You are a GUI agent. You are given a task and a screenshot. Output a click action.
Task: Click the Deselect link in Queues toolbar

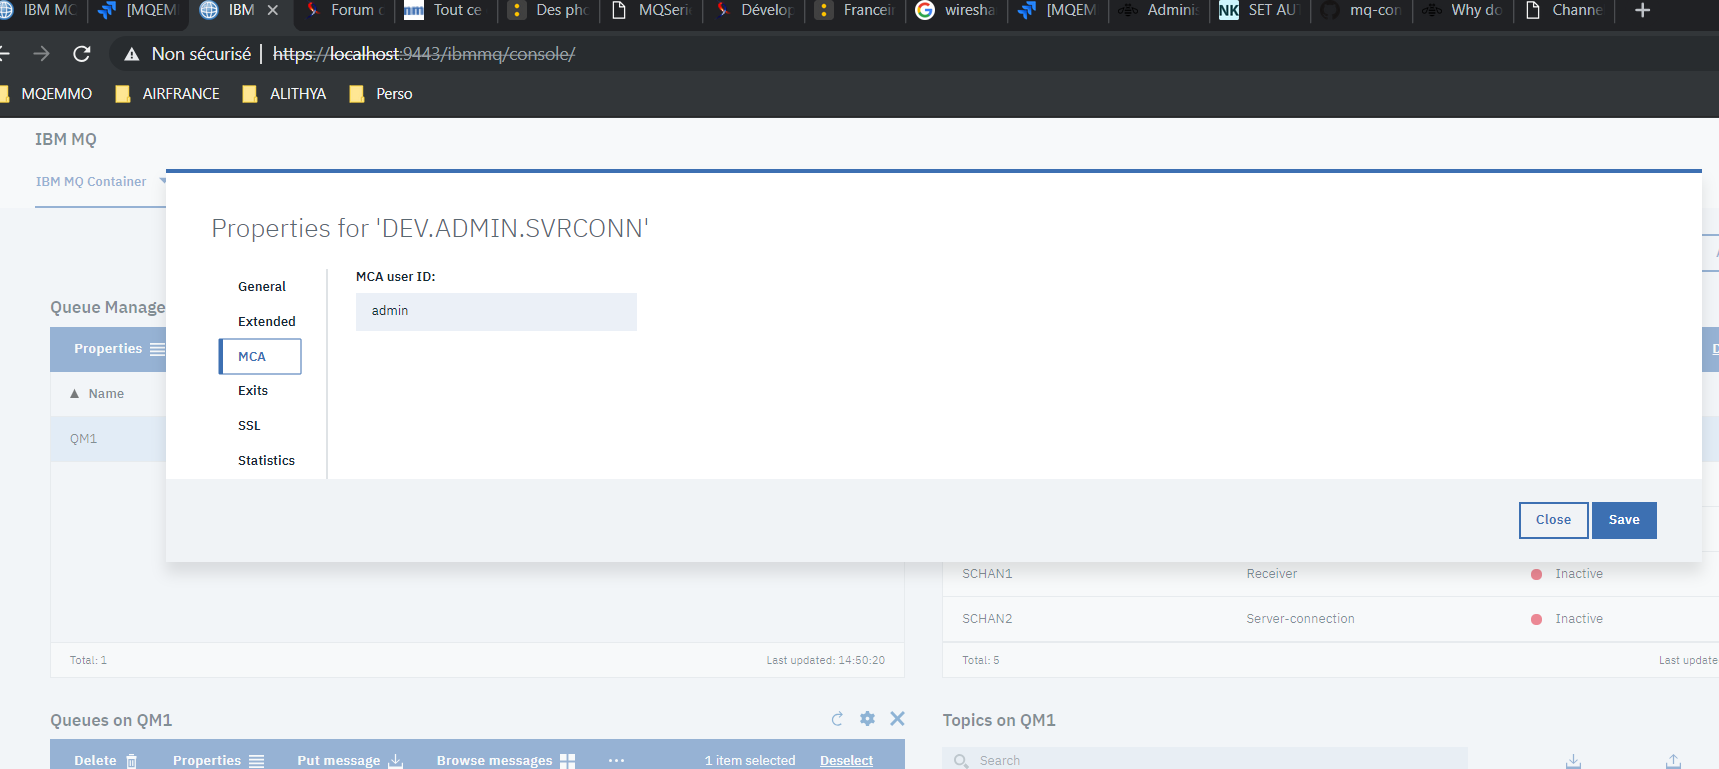pos(846,760)
